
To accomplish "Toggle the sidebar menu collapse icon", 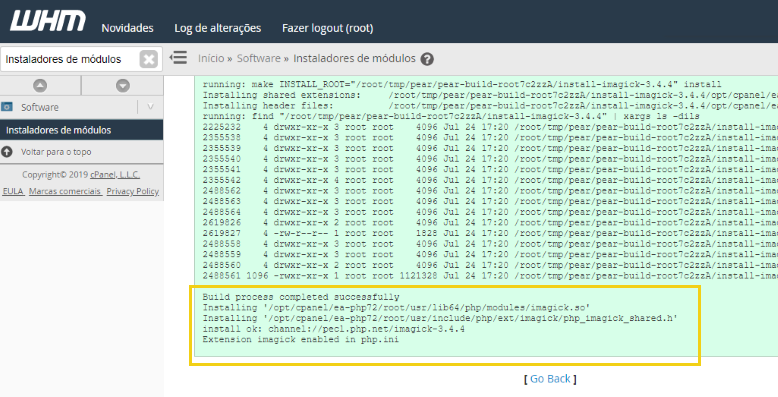I will (178, 58).
